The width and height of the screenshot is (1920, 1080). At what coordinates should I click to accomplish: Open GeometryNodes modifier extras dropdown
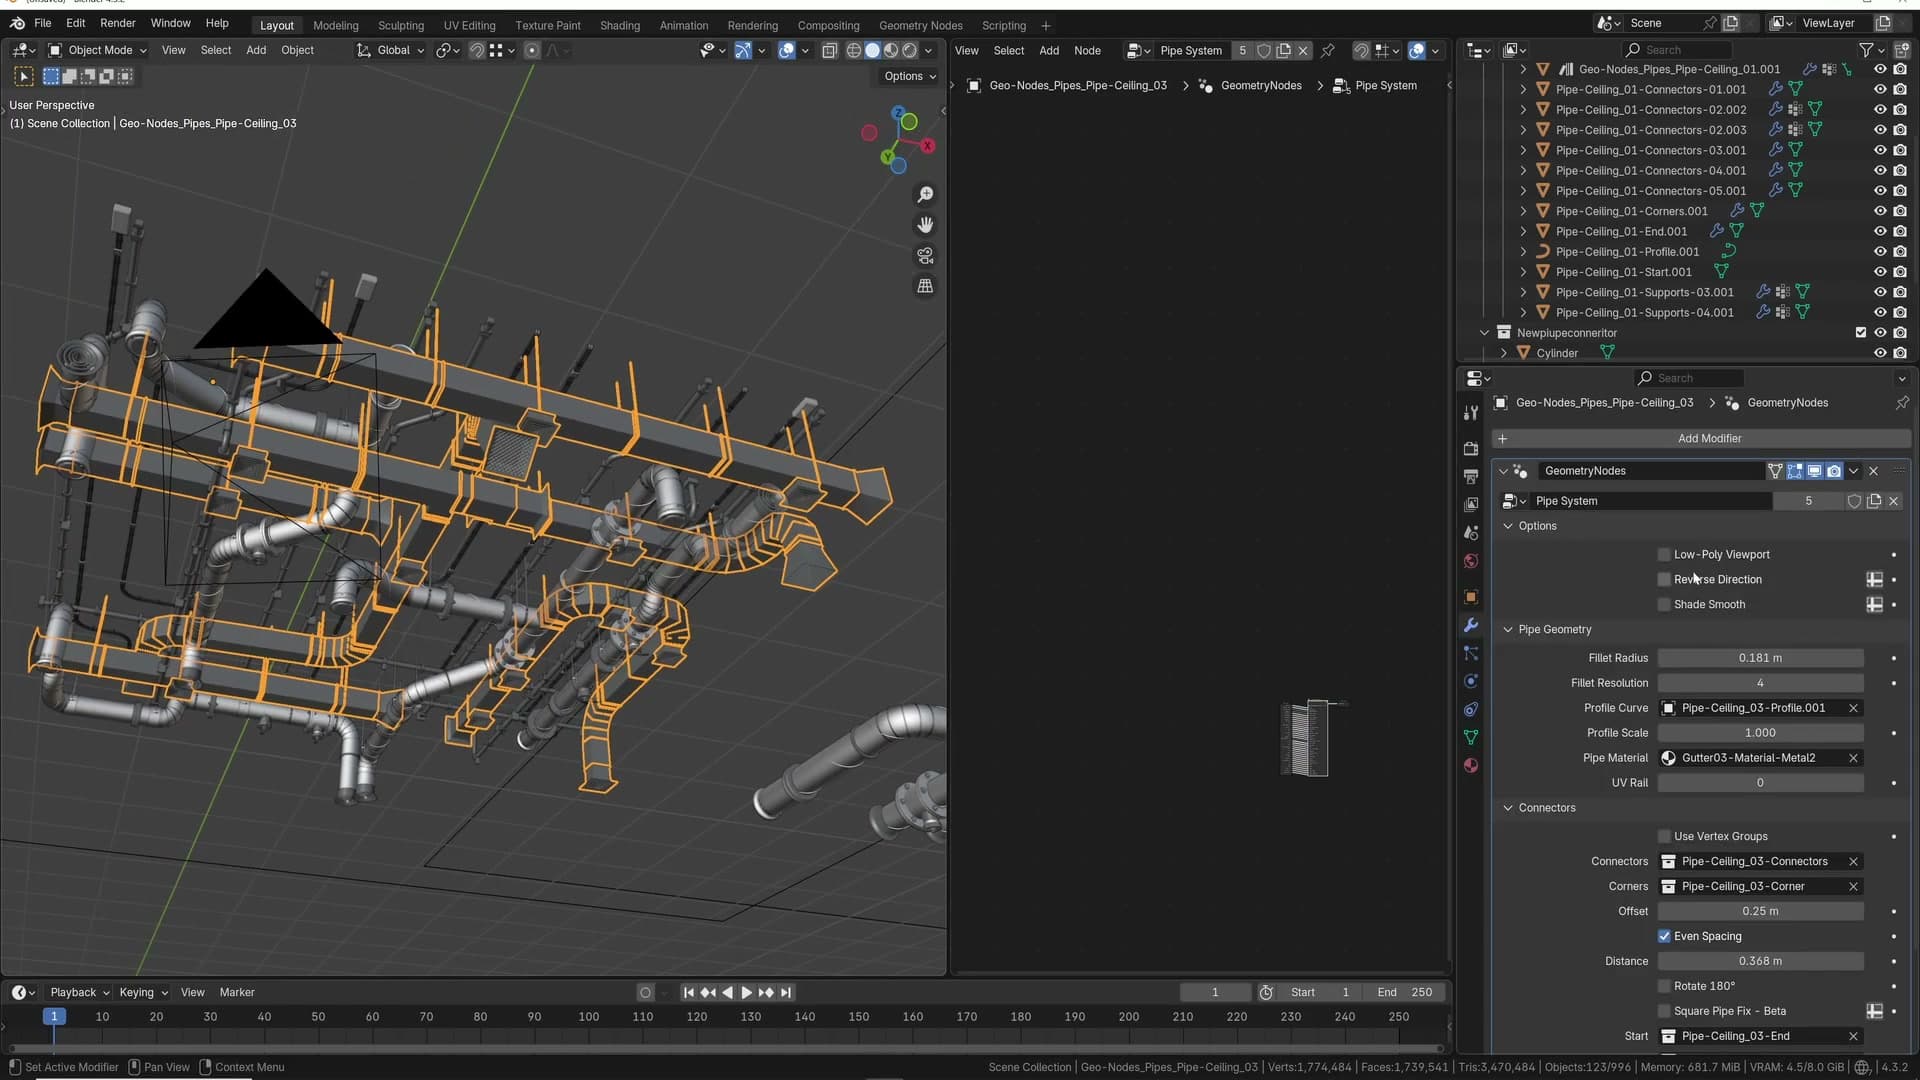(x=1854, y=471)
